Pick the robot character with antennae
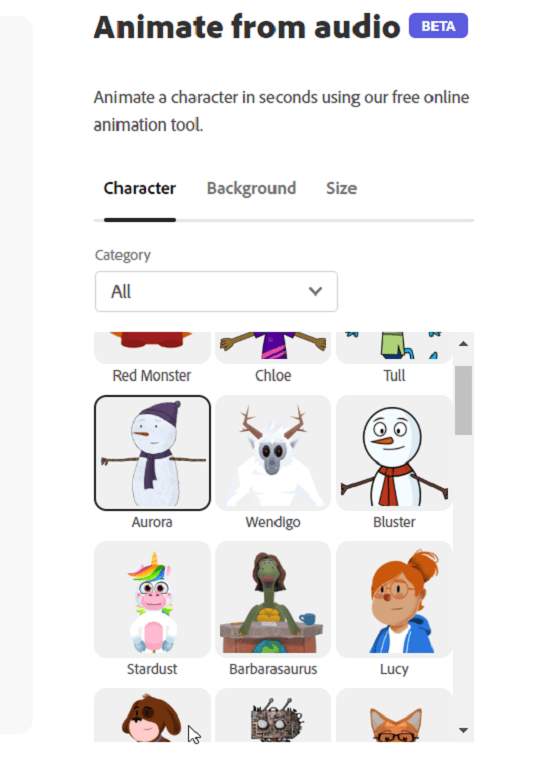The image size is (550, 758). tap(273, 715)
